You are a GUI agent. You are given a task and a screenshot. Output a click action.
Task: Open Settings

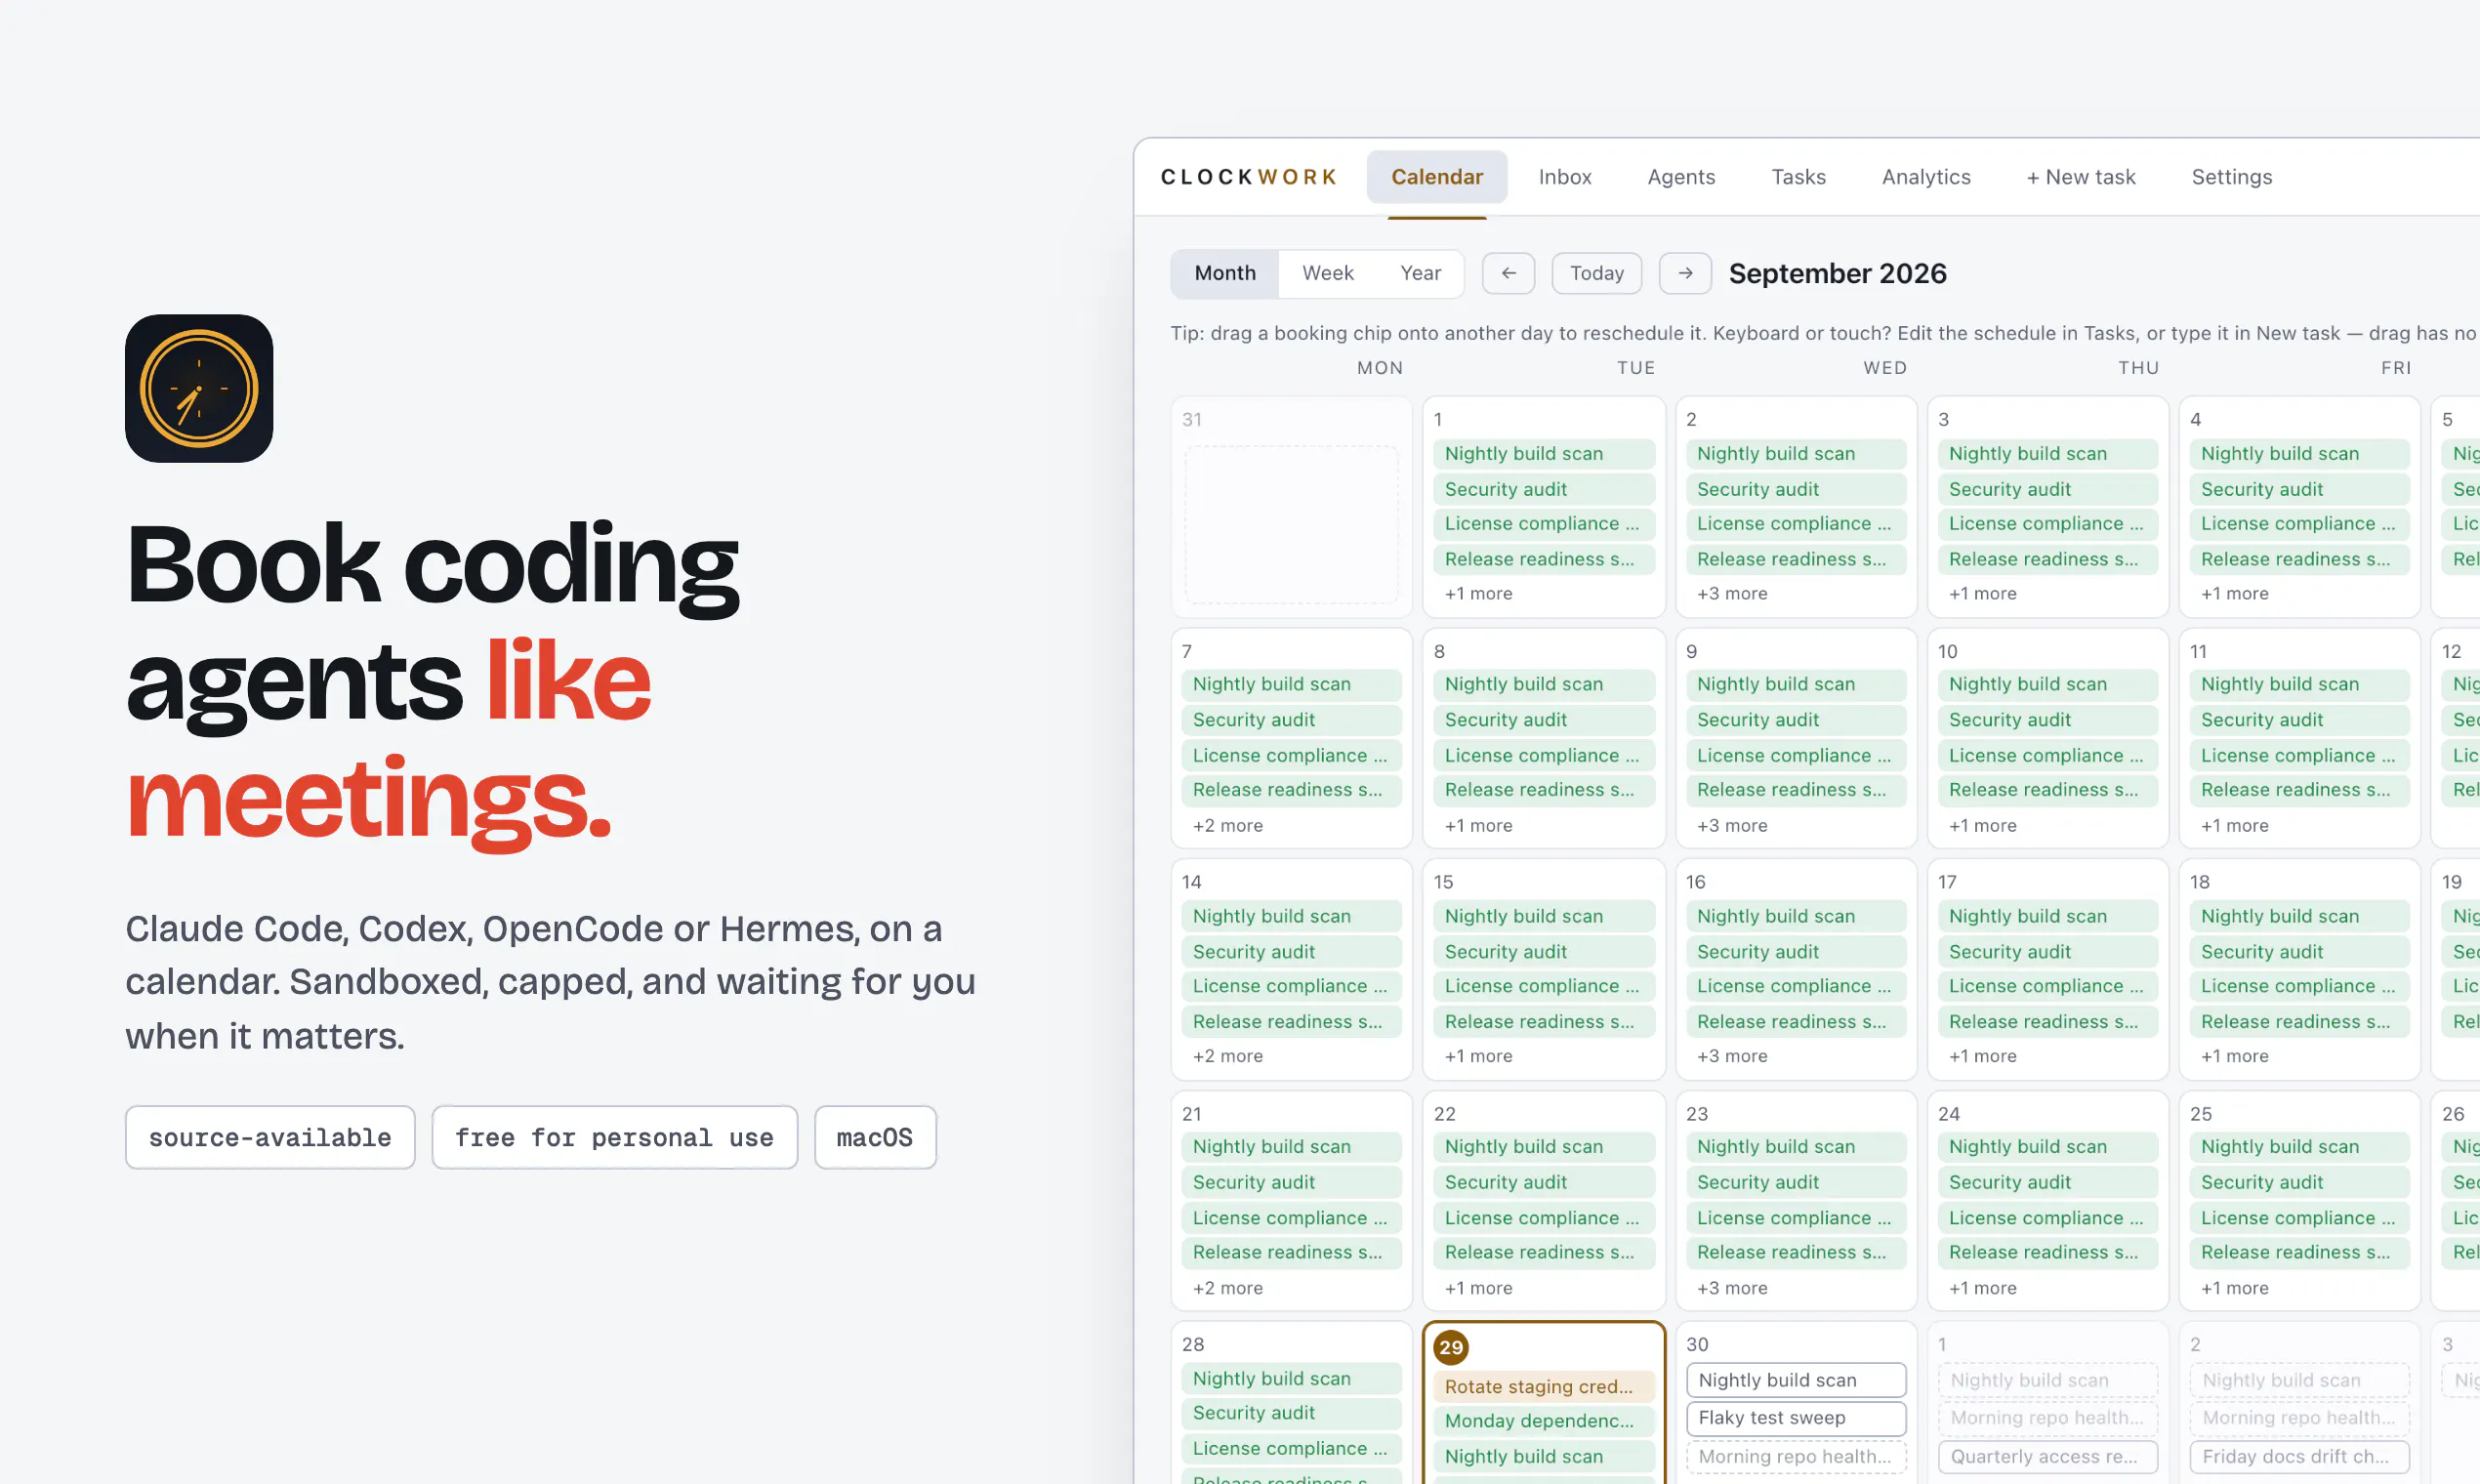point(2232,177)
